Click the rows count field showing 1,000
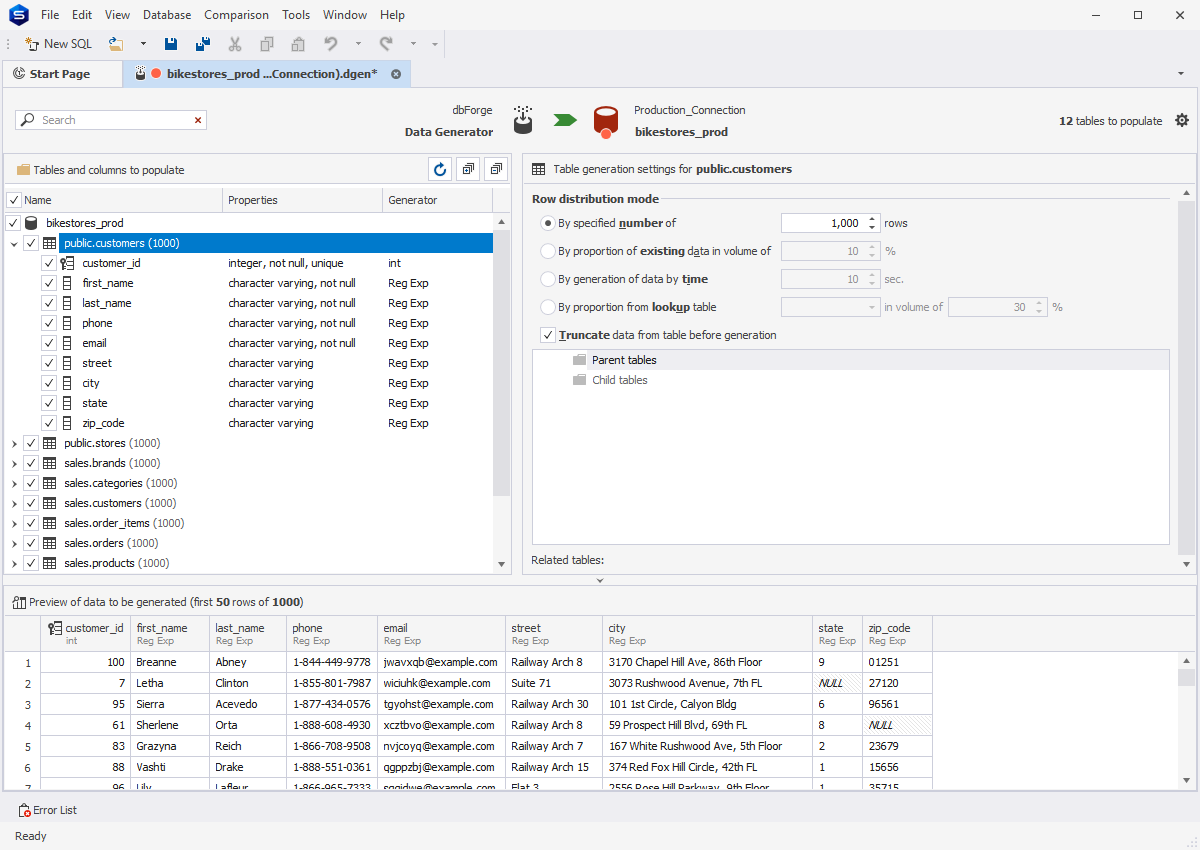The width and height of the screenshot is (1200, 850). [x=823, y=223]
